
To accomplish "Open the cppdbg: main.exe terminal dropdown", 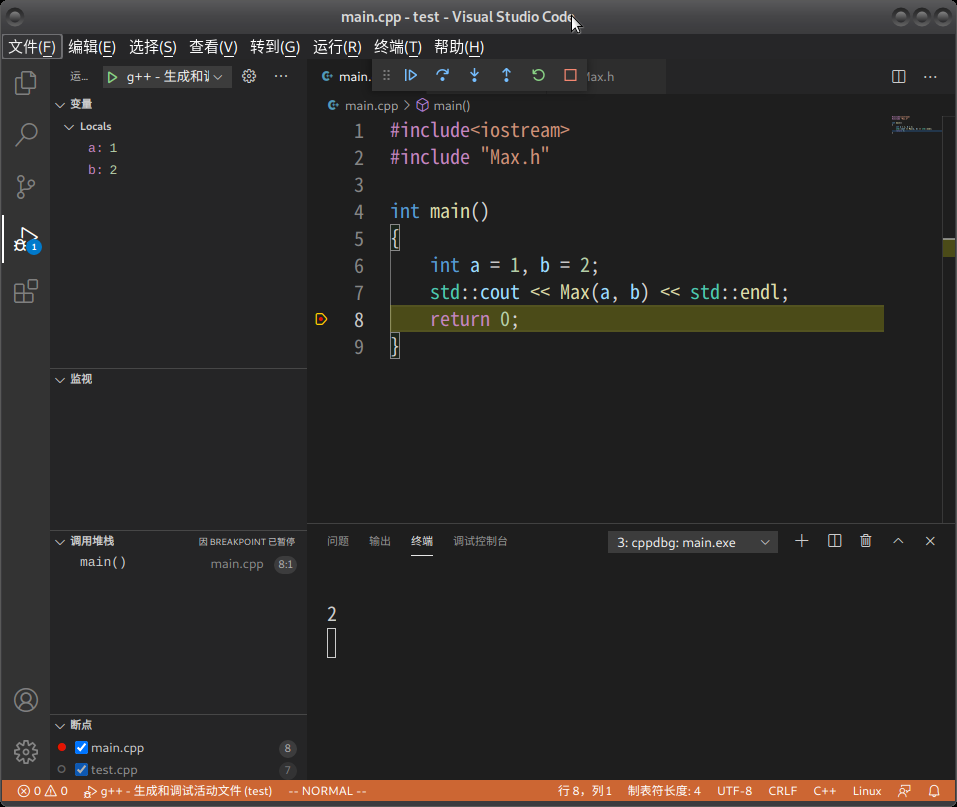I will 692,541.
